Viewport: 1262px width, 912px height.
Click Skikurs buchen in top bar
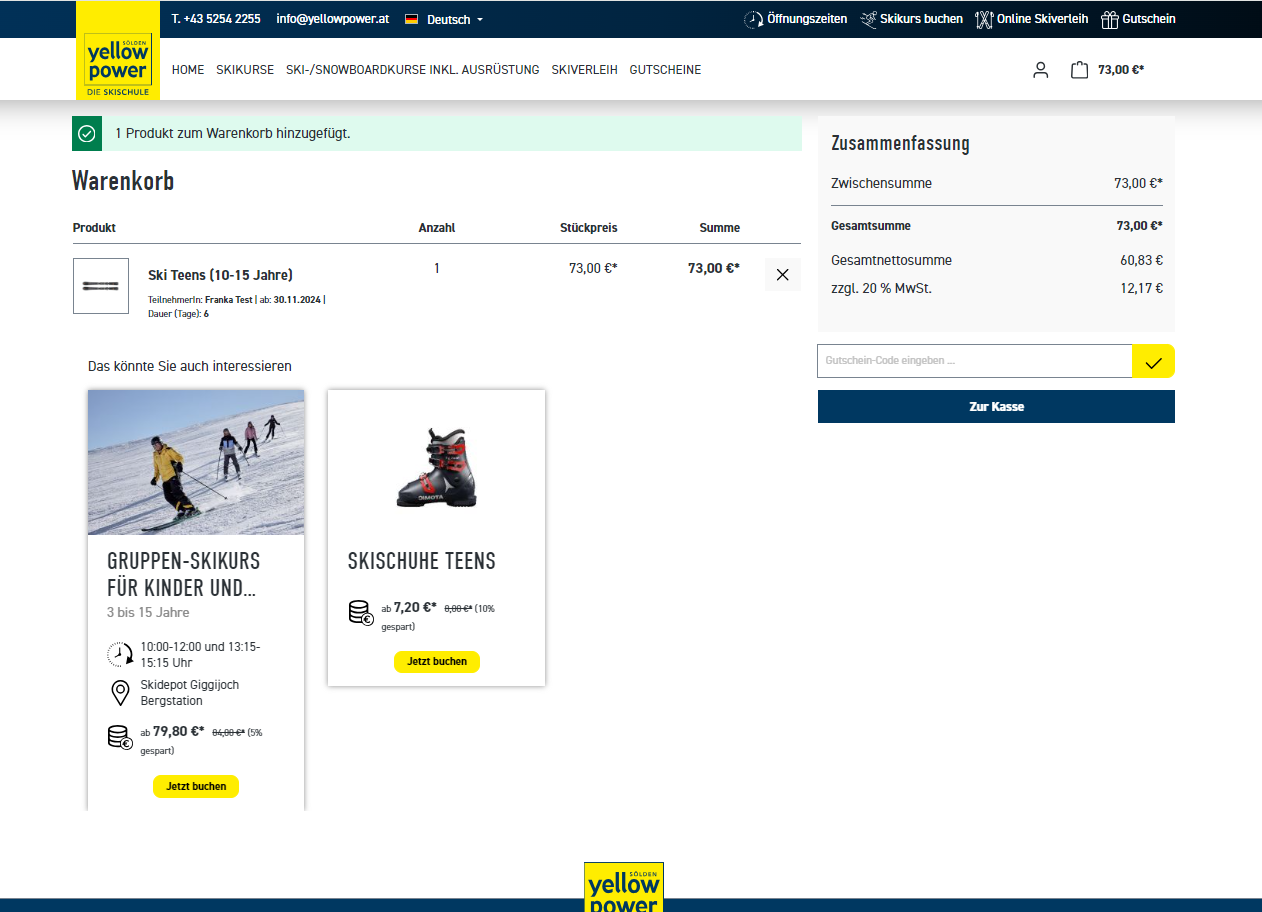click(x=911, y=19)
